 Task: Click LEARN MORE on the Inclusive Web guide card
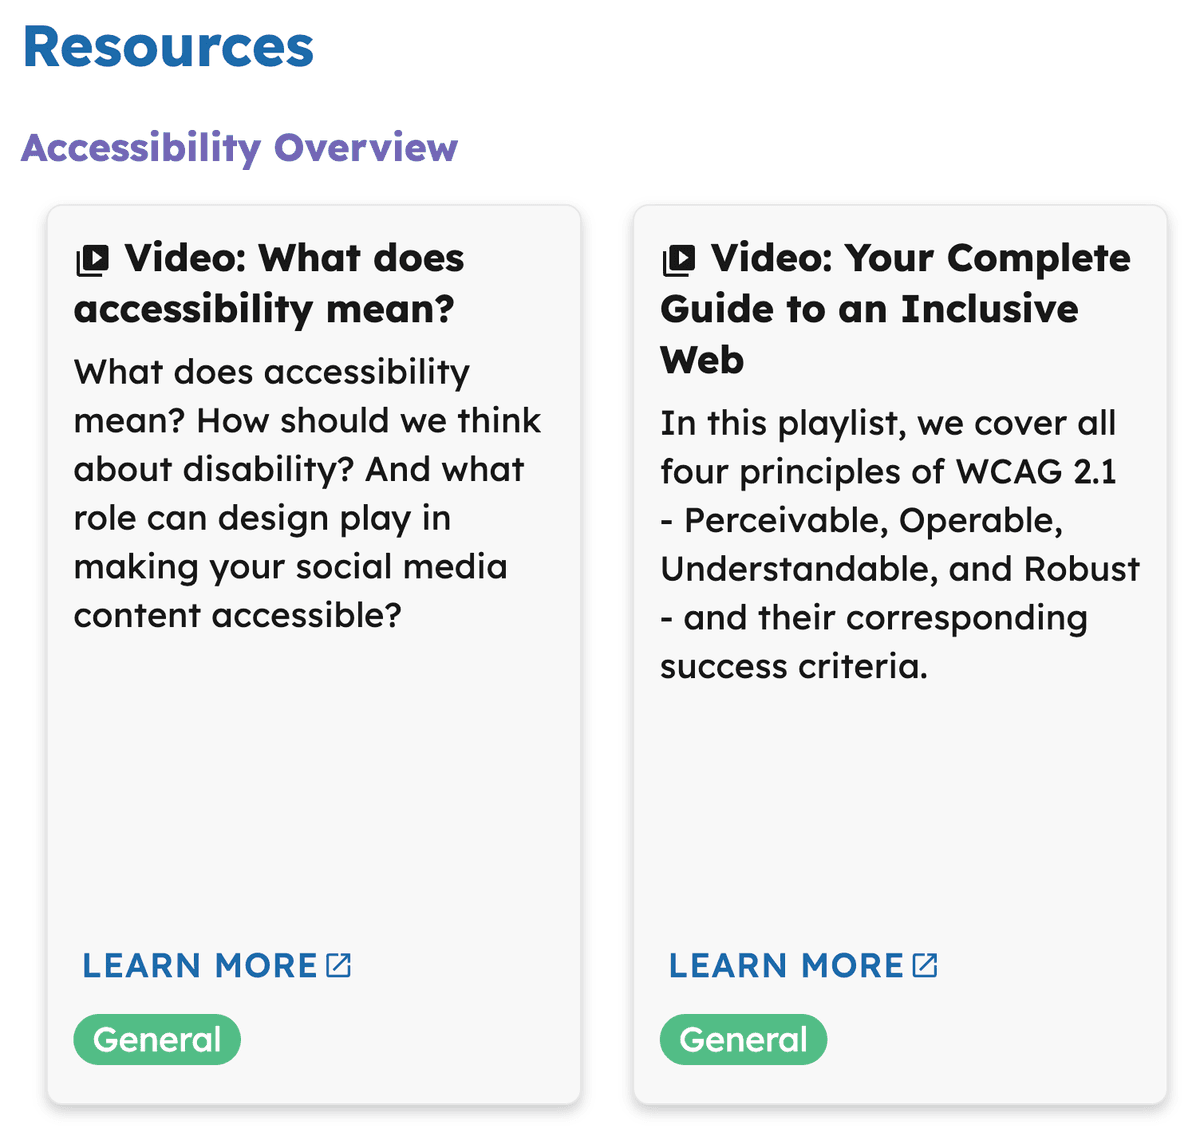(x=787, y=965)
